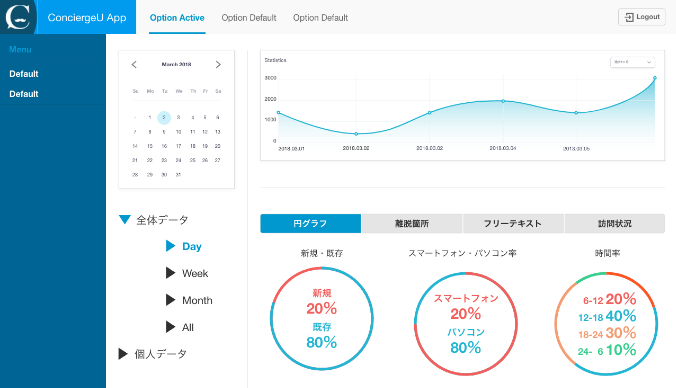The image size is (676, 388).
Task: Select the Day filter arrow
Action: (171, 246)
